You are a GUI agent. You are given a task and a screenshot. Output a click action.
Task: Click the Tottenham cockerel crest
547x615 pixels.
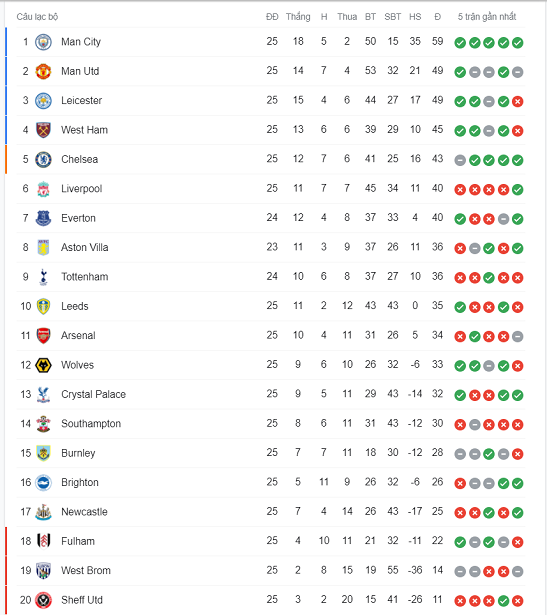tap(43, 277)
